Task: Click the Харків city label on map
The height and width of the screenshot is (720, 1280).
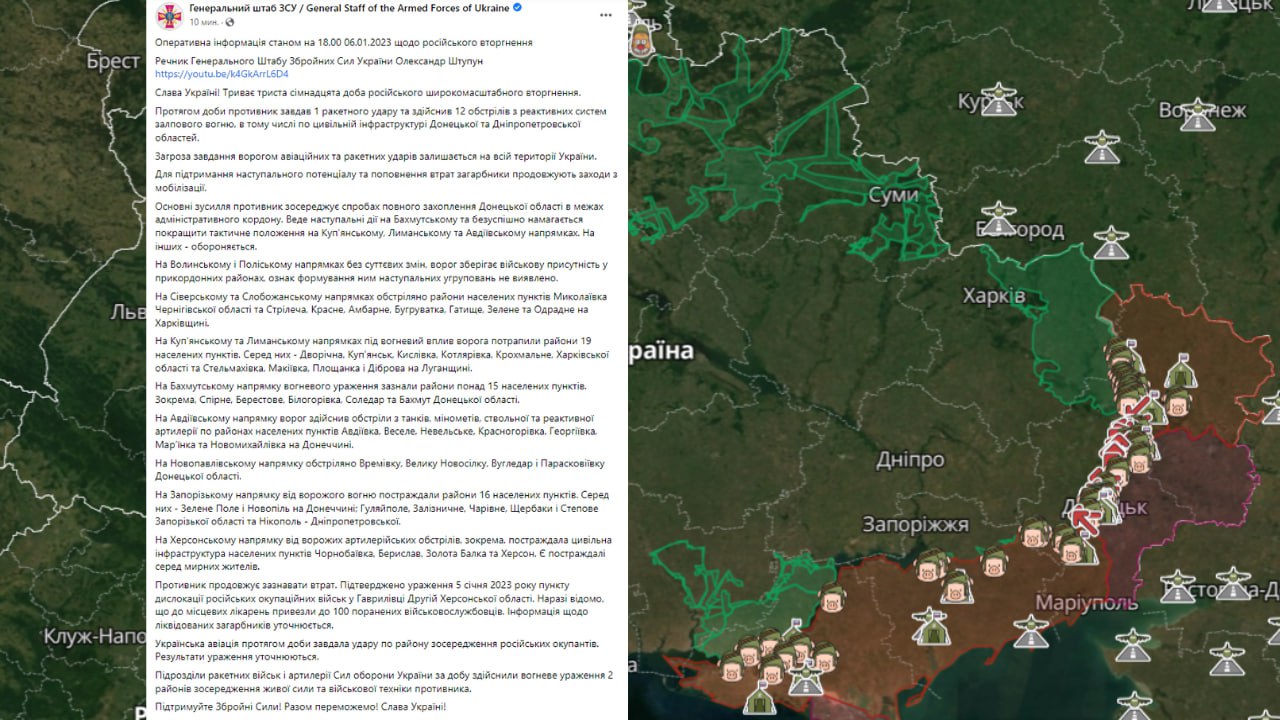Action: point(993,296)
